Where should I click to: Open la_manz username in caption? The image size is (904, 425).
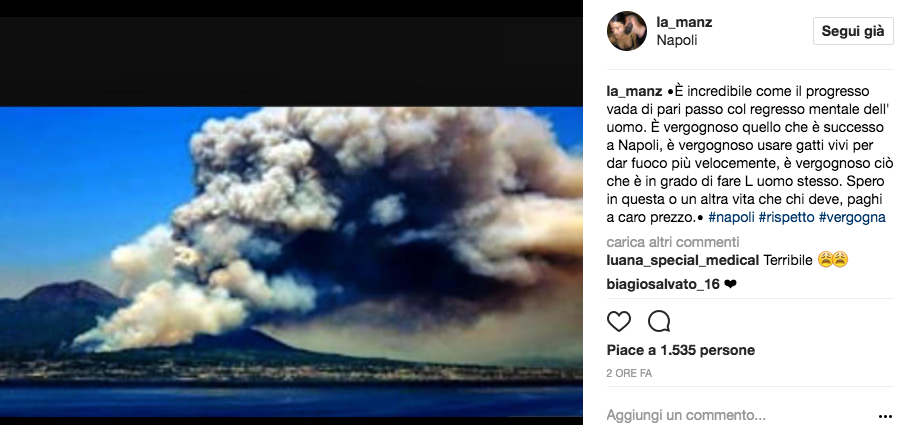pos(634,92)
